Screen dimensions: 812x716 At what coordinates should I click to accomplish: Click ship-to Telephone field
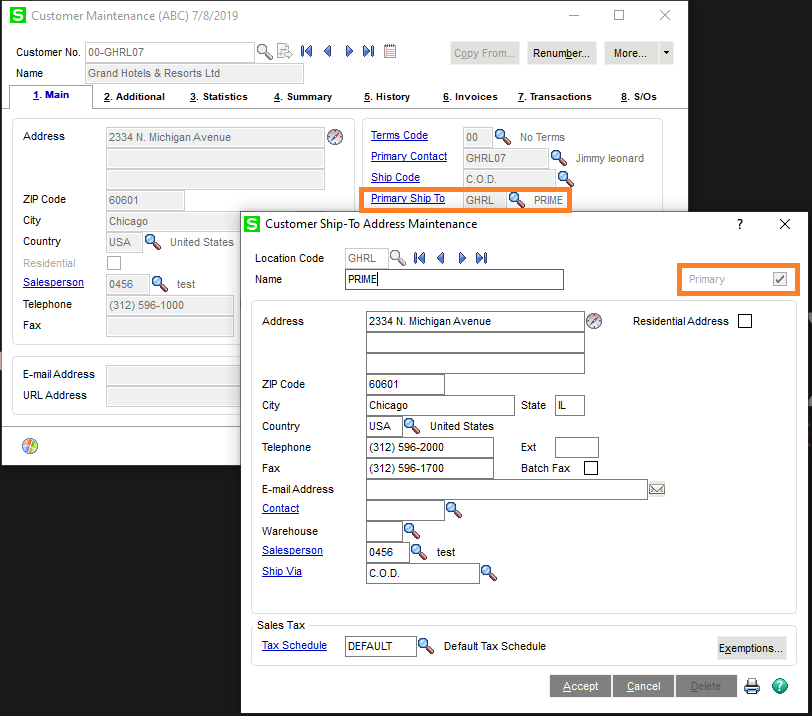tap(430, 447)
